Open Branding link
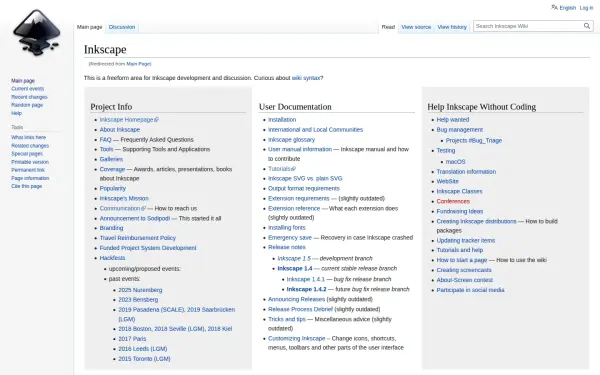600x375 pixels. click(111, 228)
